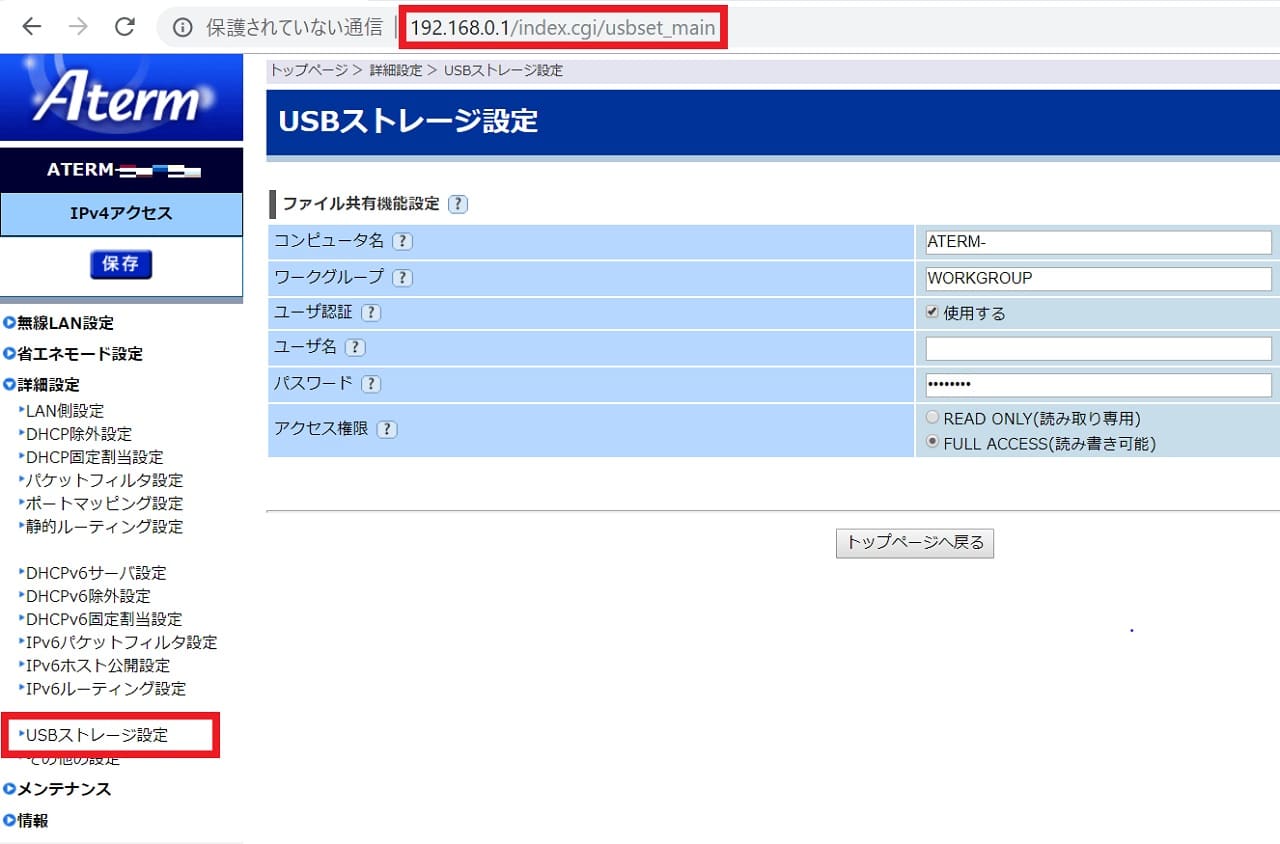Click the site info icon in address bar
This screenshot has height=844, width=1280.
[183, 28]
